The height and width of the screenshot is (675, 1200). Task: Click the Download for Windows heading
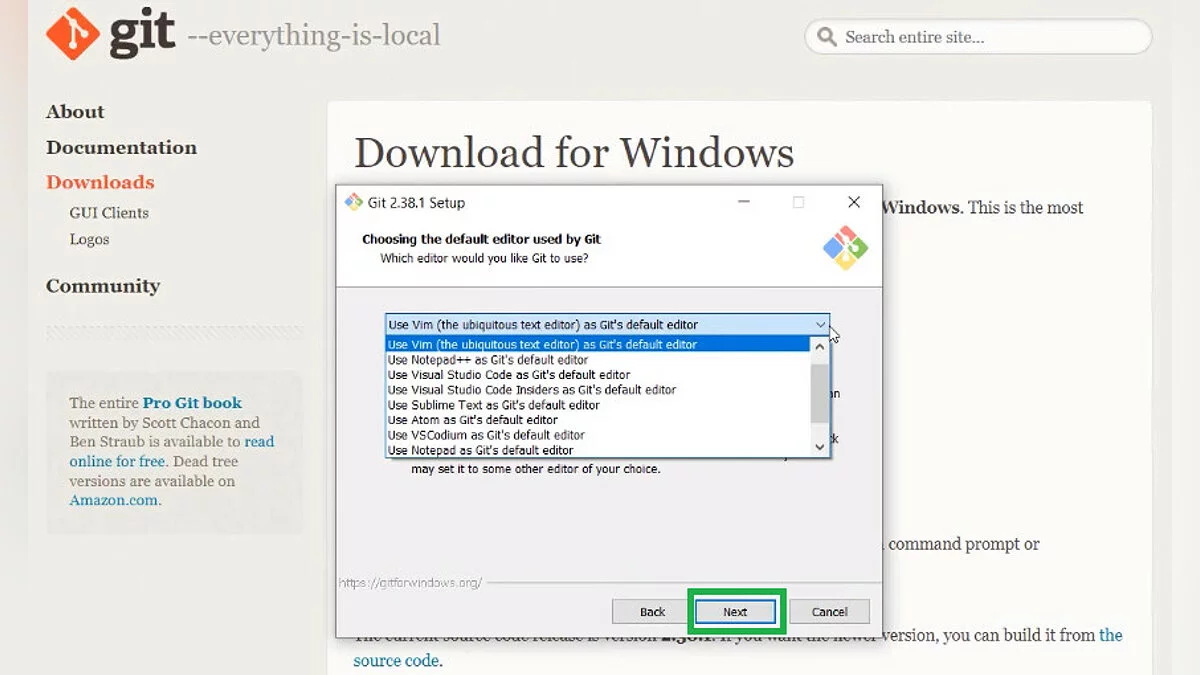tap(574, 153)
